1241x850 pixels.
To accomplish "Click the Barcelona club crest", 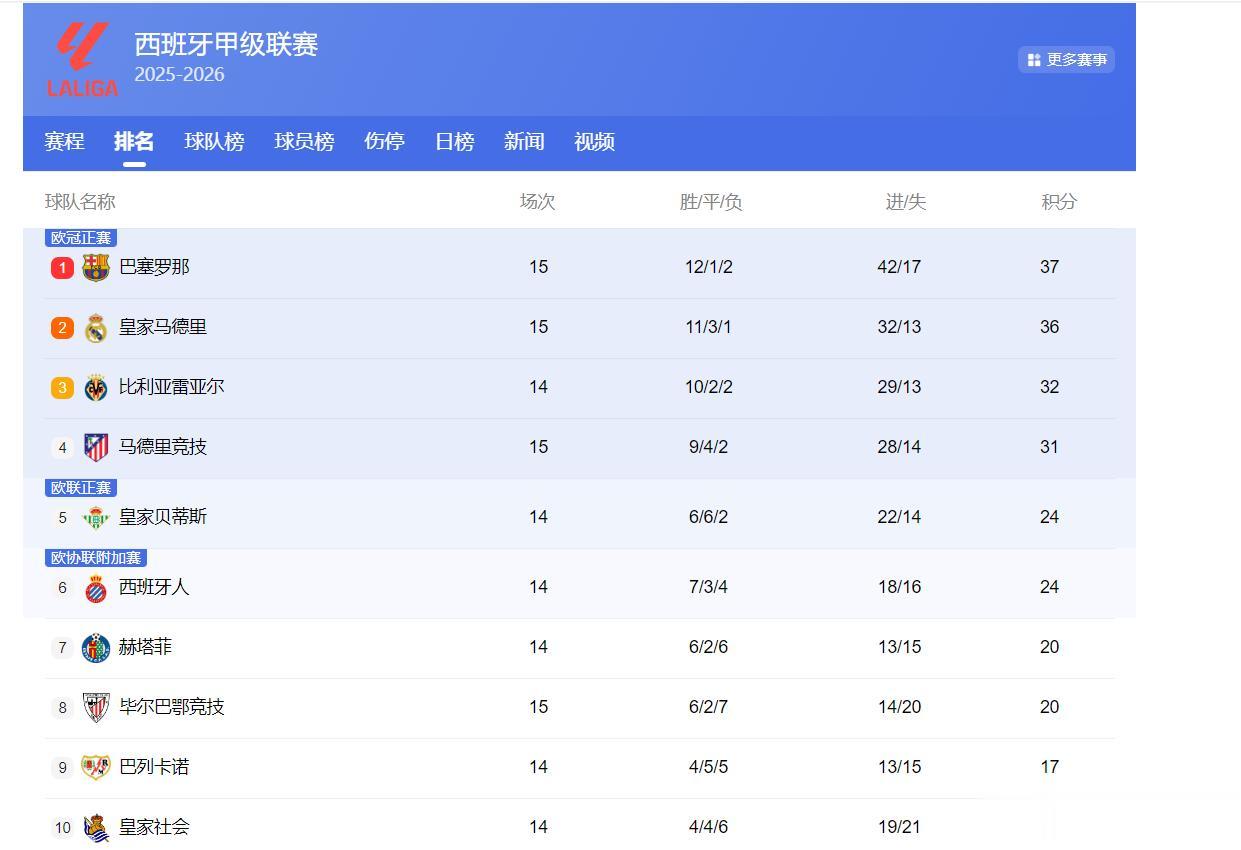I will [96, 267].
